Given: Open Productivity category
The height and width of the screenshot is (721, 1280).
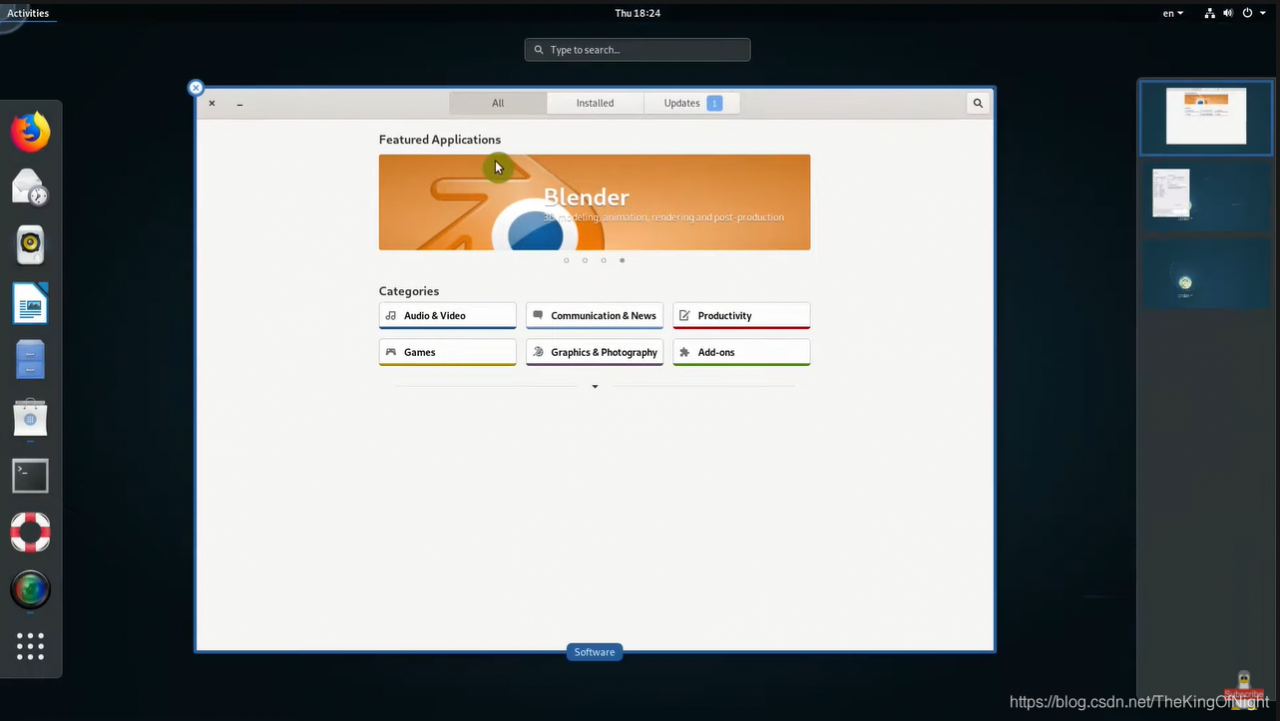Looking at the screenshot, I should click(742, 315).
